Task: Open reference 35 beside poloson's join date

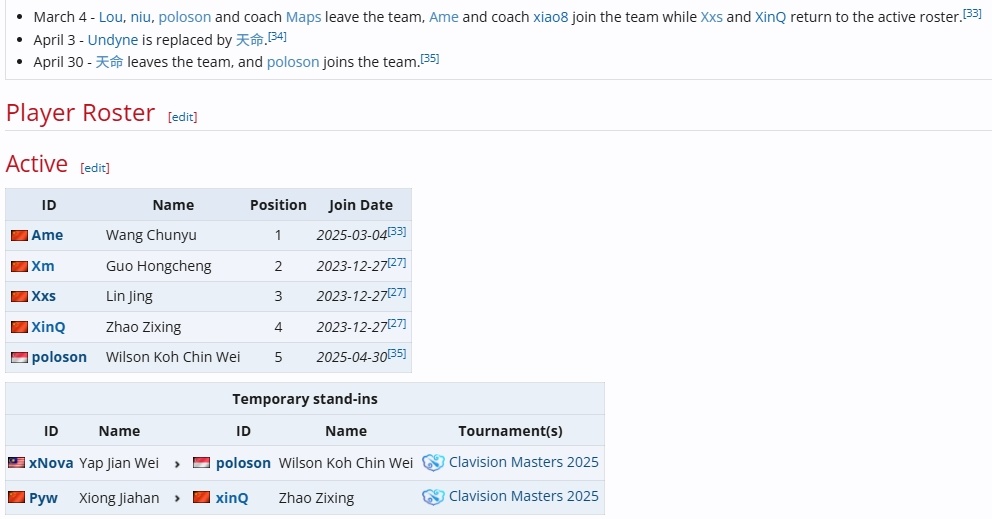Action: (397, 353)
